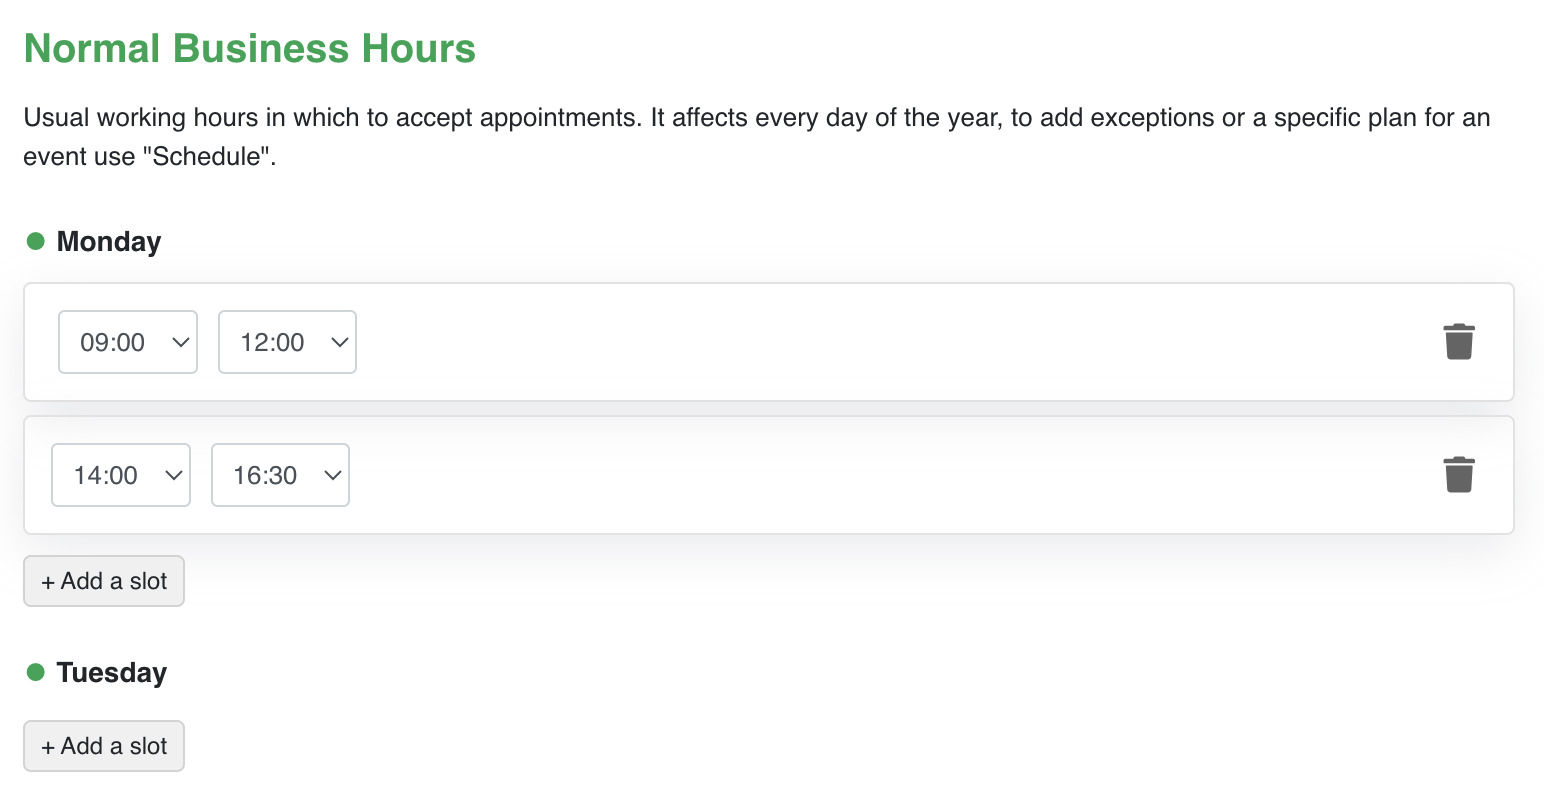Viewport: 1544px width, 802px height.
Task: Remove the 14:00 to 16:30 slot via trash icon
Action: pyautogui.click(x=1459, y=475)
